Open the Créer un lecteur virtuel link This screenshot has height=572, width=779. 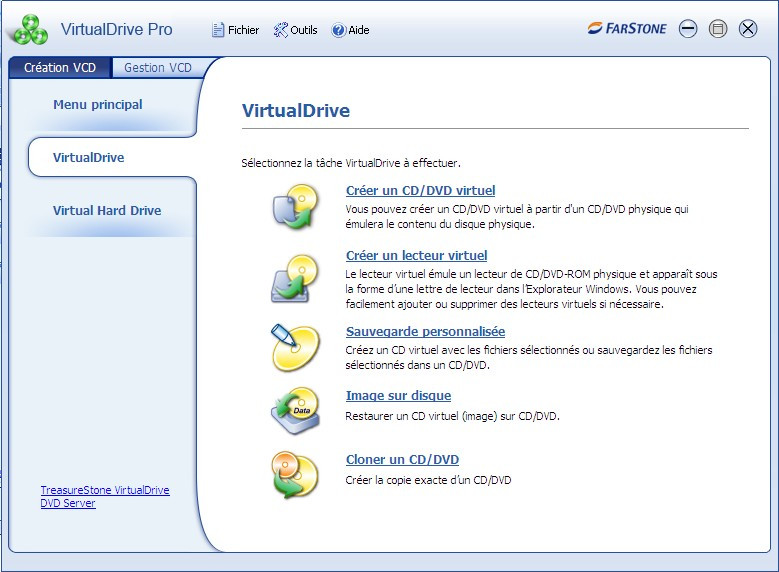416,255
